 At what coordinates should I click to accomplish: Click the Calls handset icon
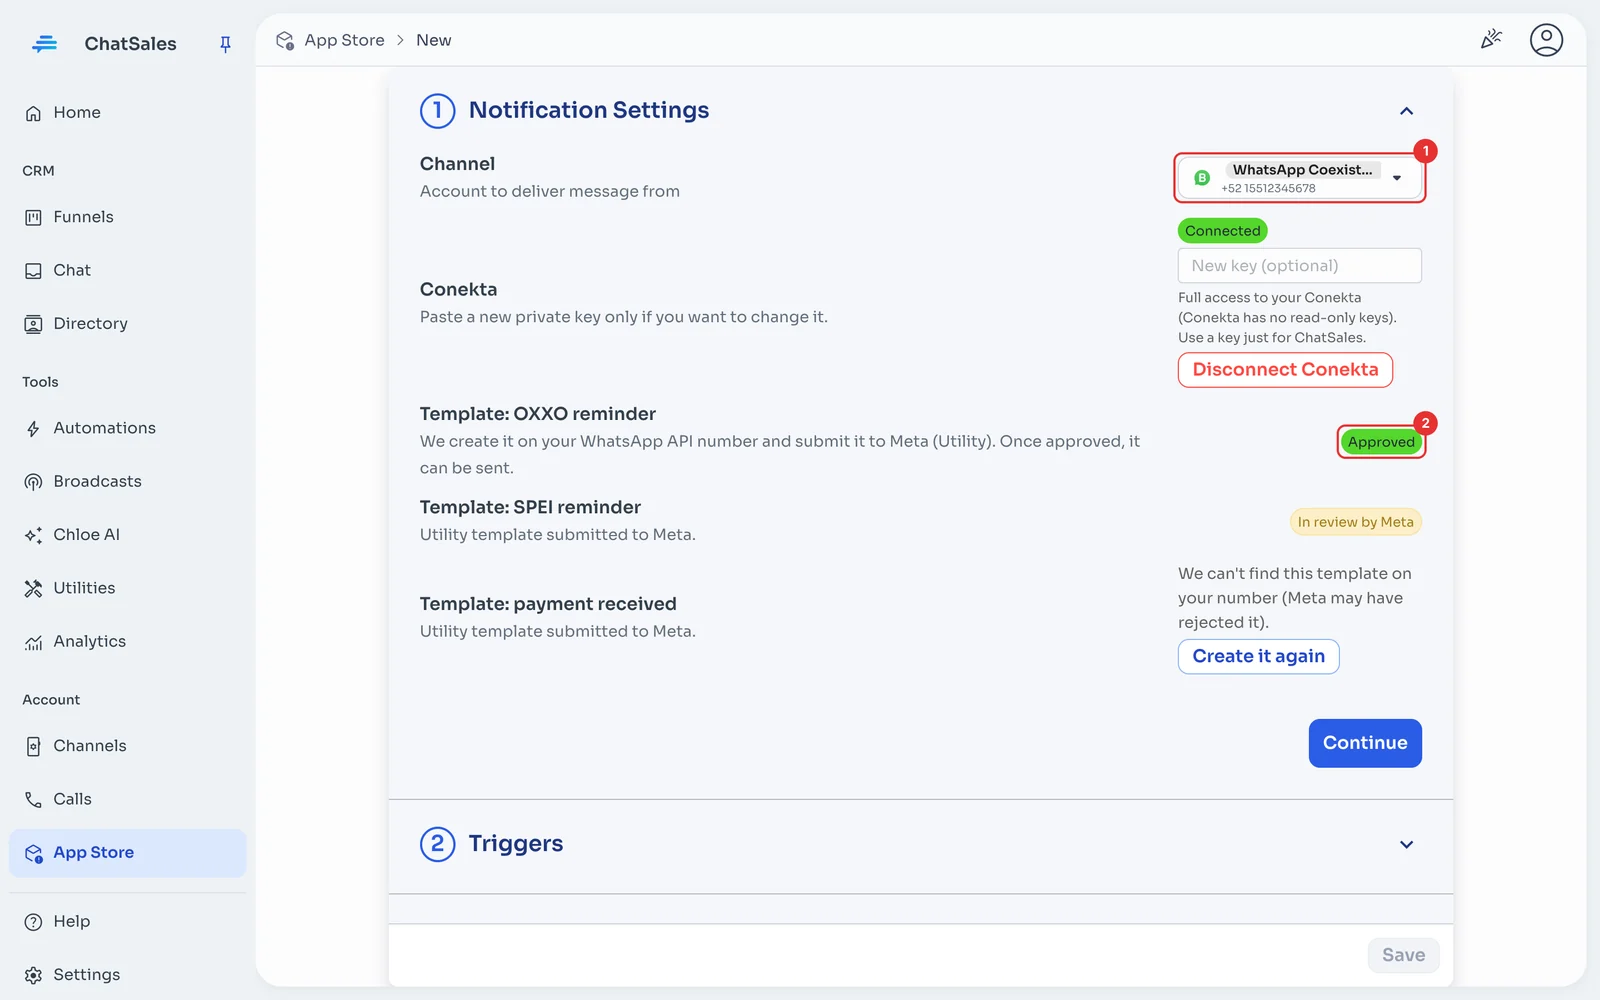tap(33, 799)
